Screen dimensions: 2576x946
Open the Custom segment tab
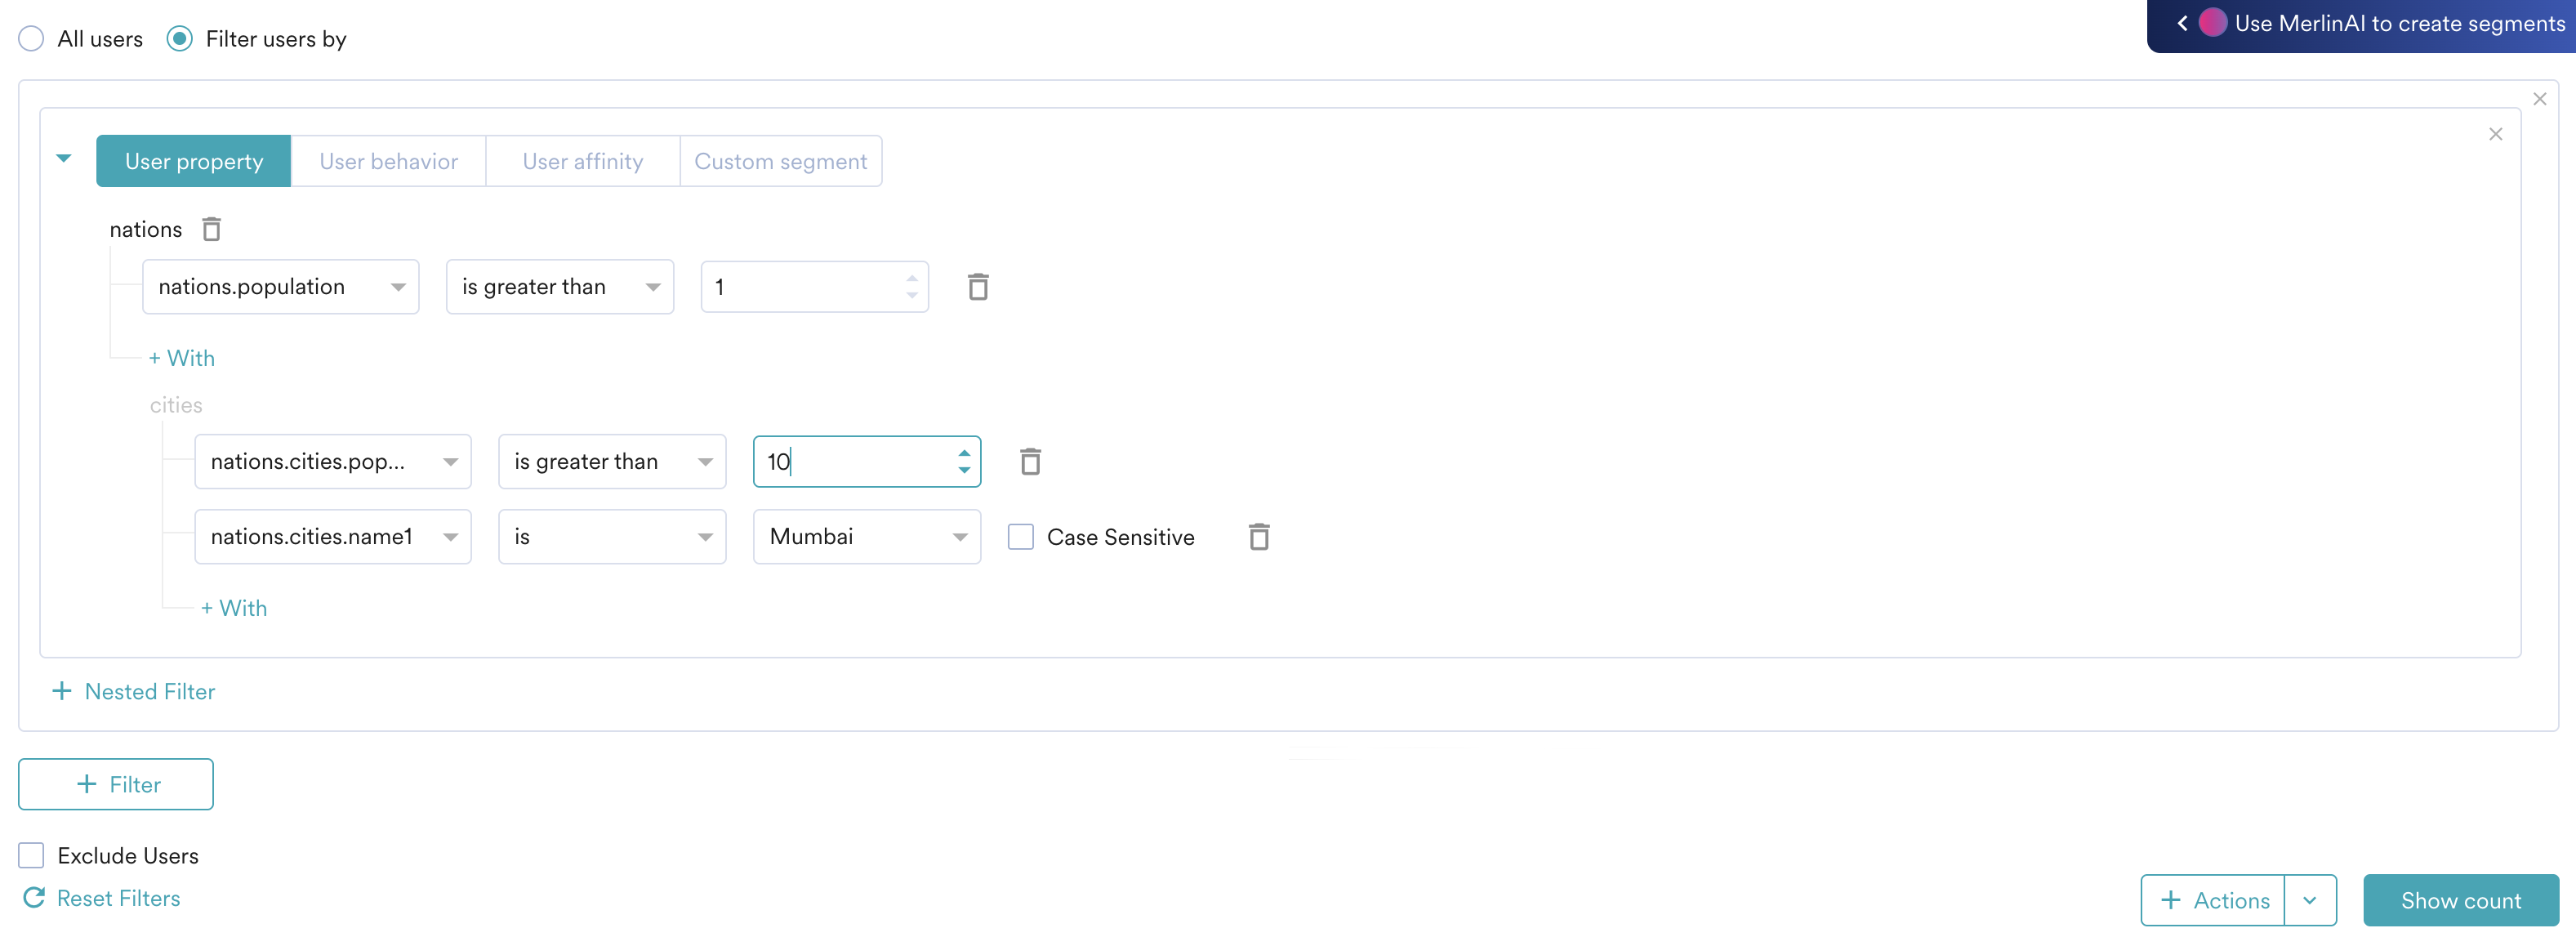[x=781, y=160]
